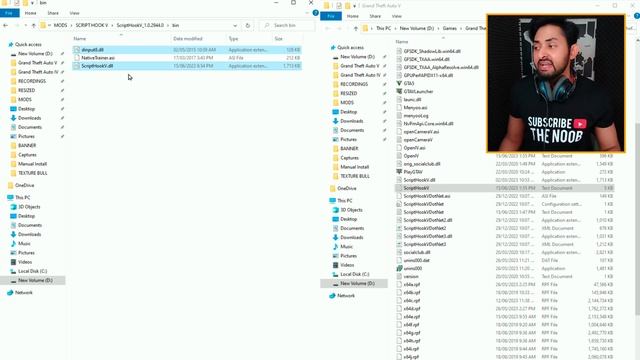Open Manual Install in bin window sidebar
The height and width of the screenshot is (360, 640).
pos(32,164)
